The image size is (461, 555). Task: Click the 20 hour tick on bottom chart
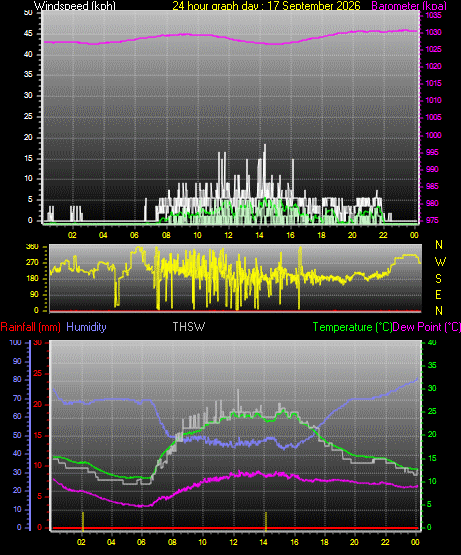354,542
